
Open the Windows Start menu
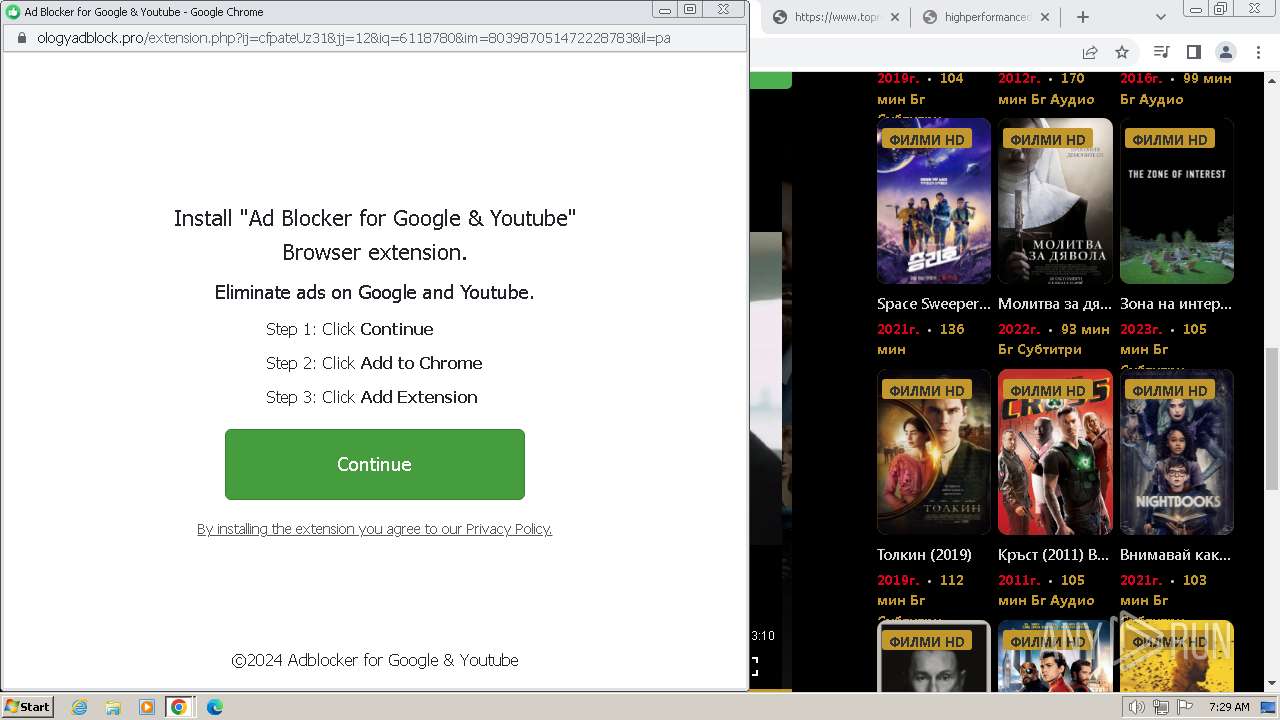pos(28,706)
